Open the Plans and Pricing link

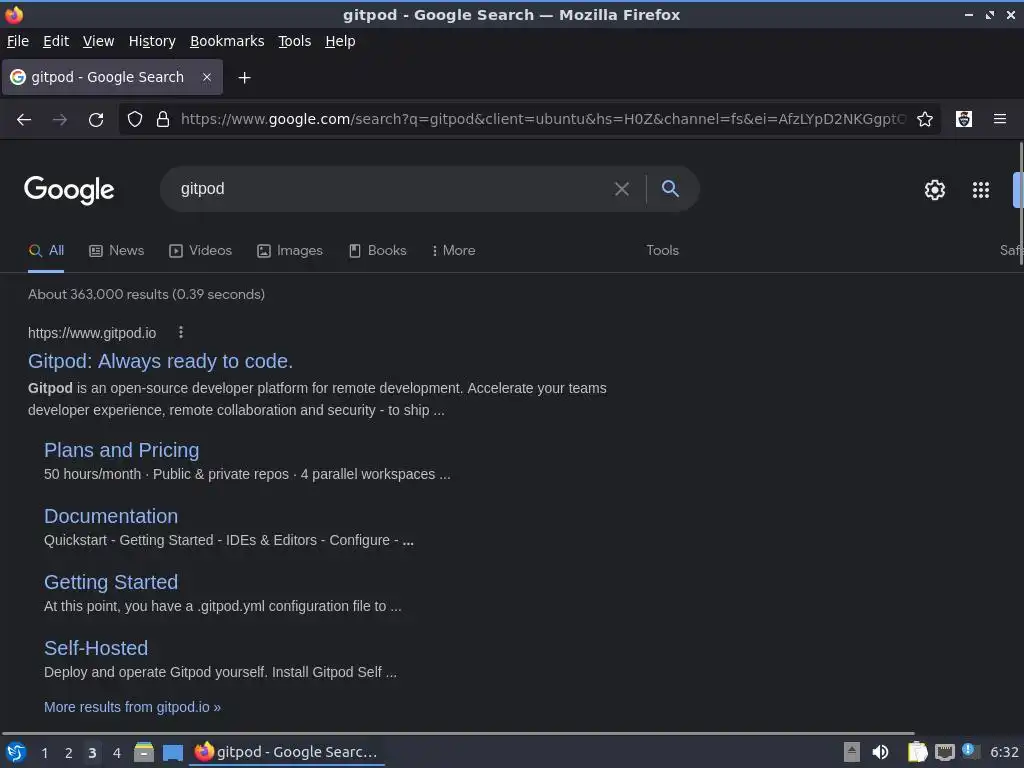pos(121,450)
